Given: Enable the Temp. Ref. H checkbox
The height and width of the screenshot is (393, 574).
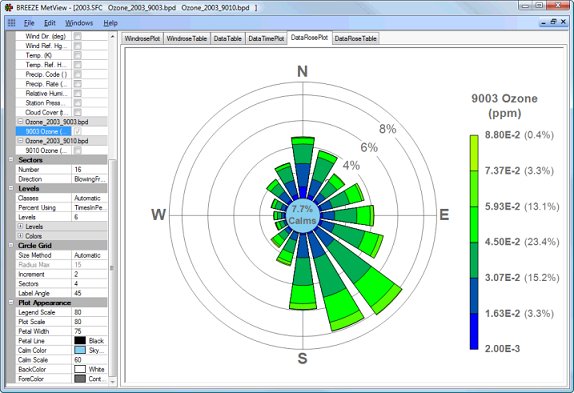Looking at the screenshot, I should coord(78,65).
